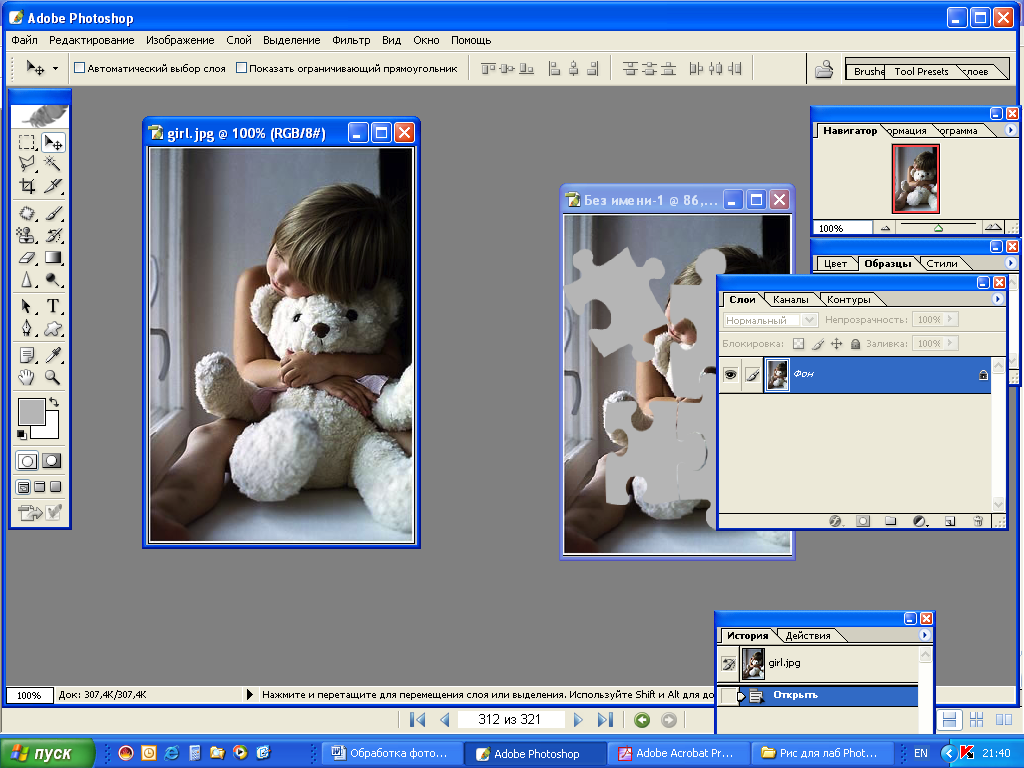Viewport: 1024px width, 768px height.
Task: Select the Dodge tool
Action: (52, 280)
